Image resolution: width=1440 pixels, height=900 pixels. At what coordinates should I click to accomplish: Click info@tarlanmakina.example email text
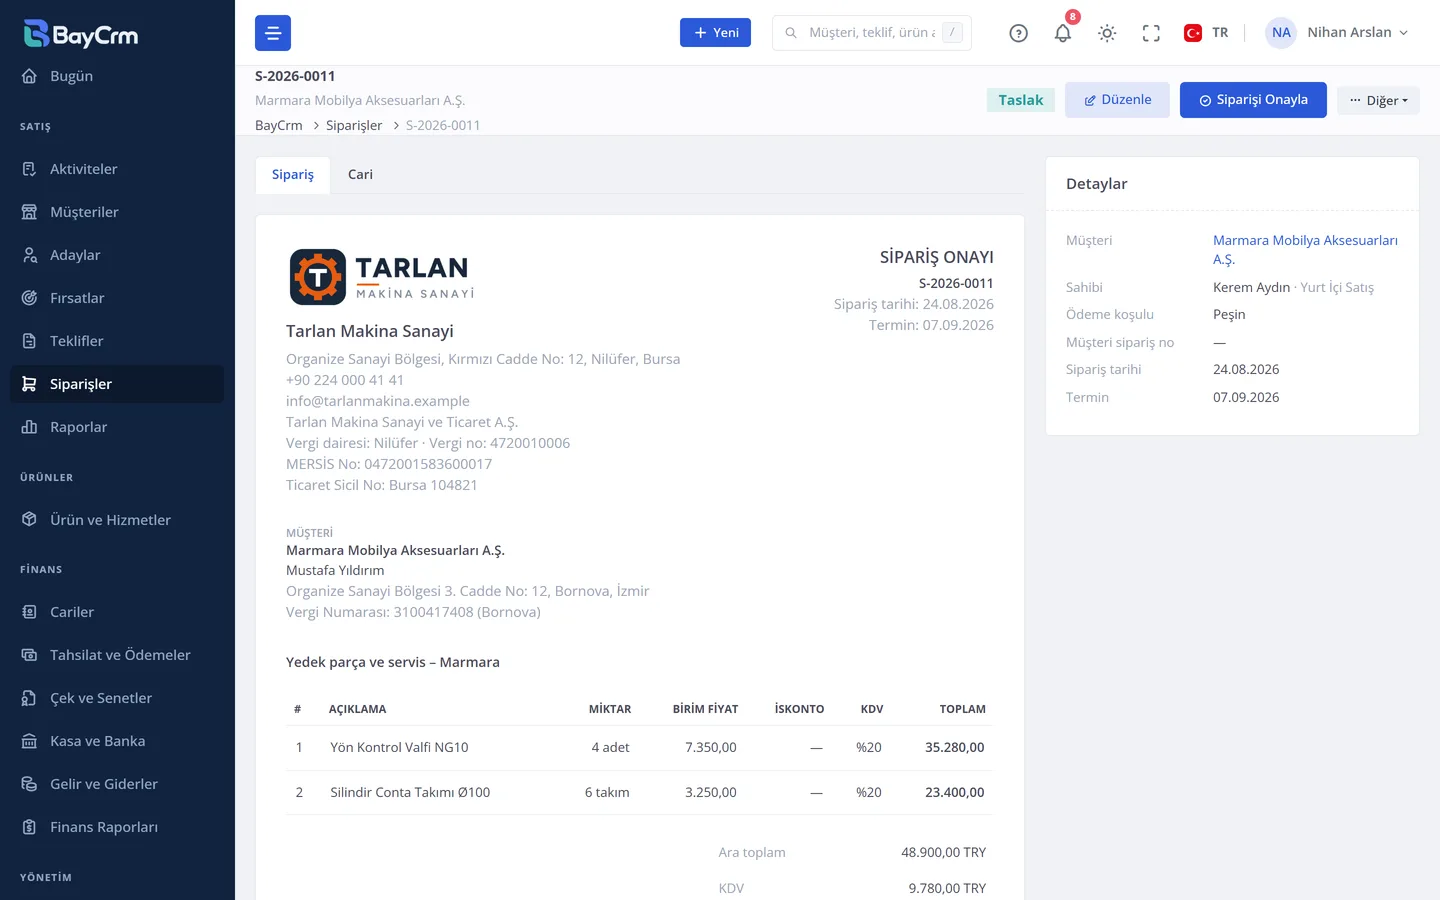377,401
